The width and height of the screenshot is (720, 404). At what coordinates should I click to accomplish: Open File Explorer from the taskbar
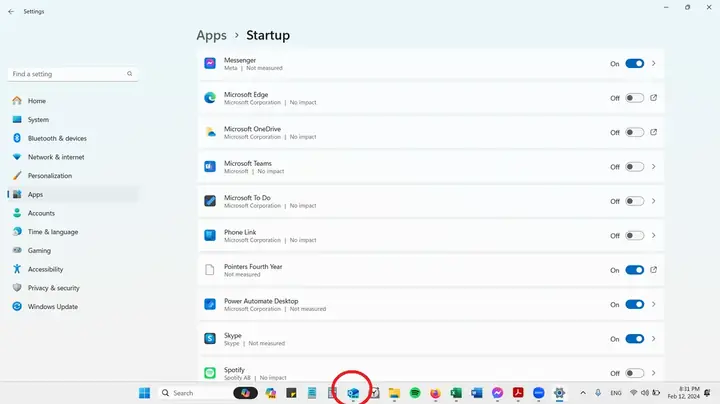(394, 393)
